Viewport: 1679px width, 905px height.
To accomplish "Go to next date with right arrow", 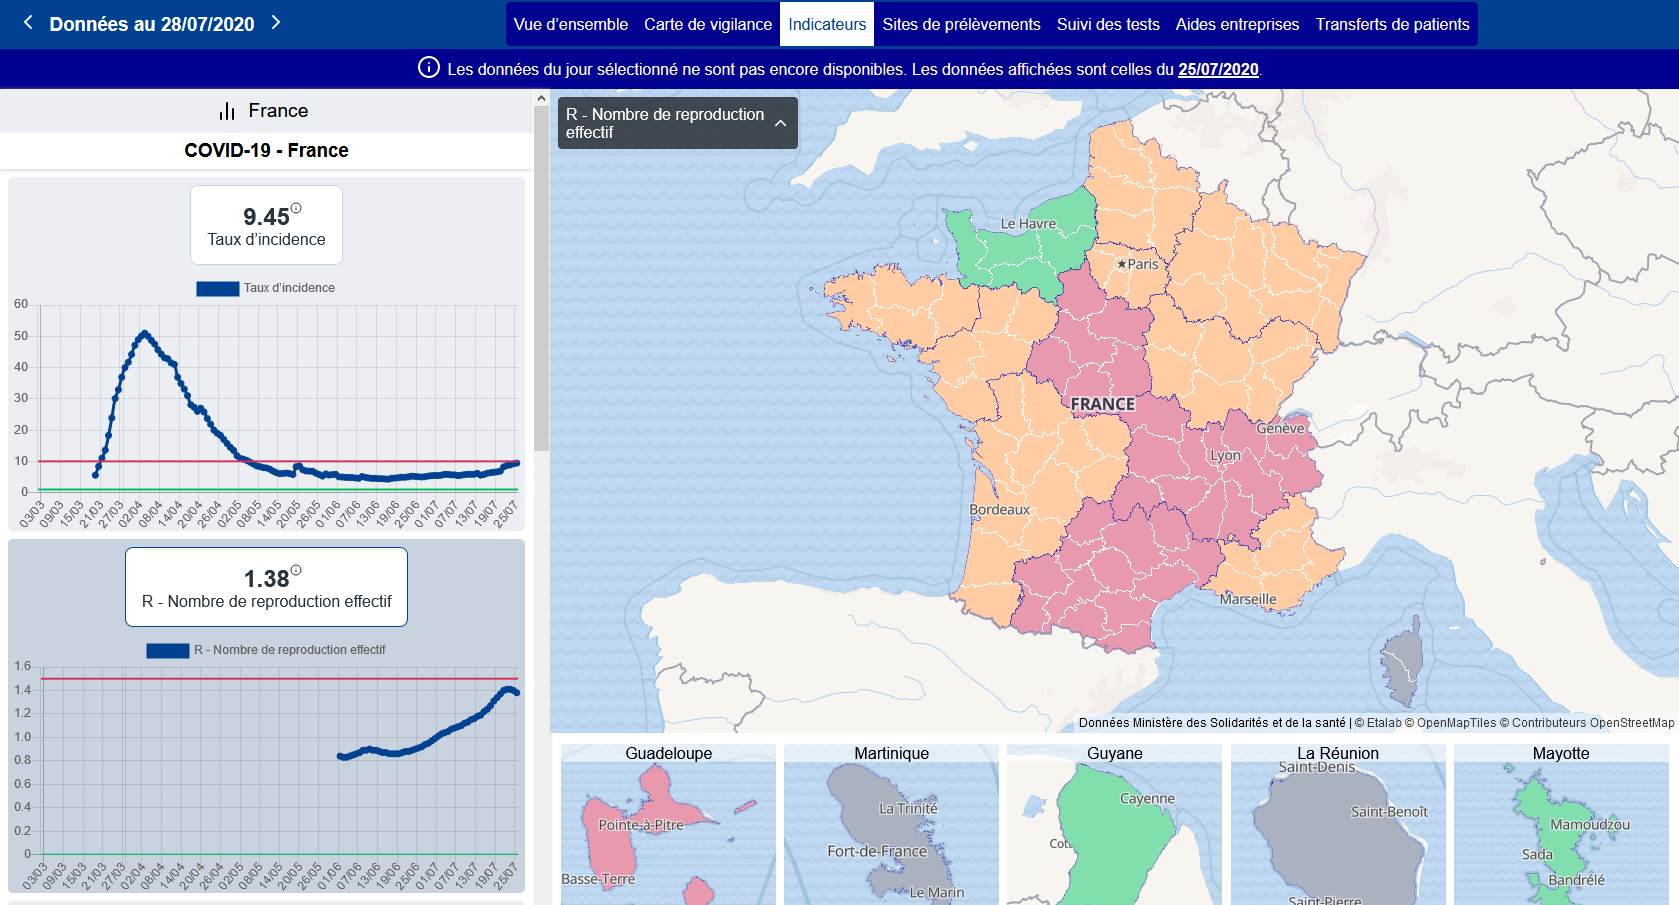I will pyautogui.click(x=276, y=22).
